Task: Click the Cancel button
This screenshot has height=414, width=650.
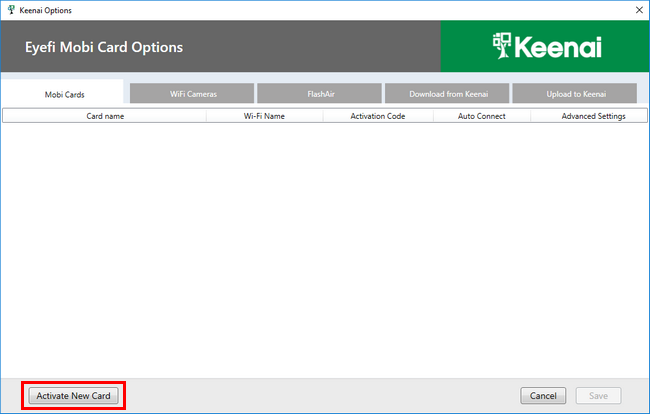Action: coord(543,396)
